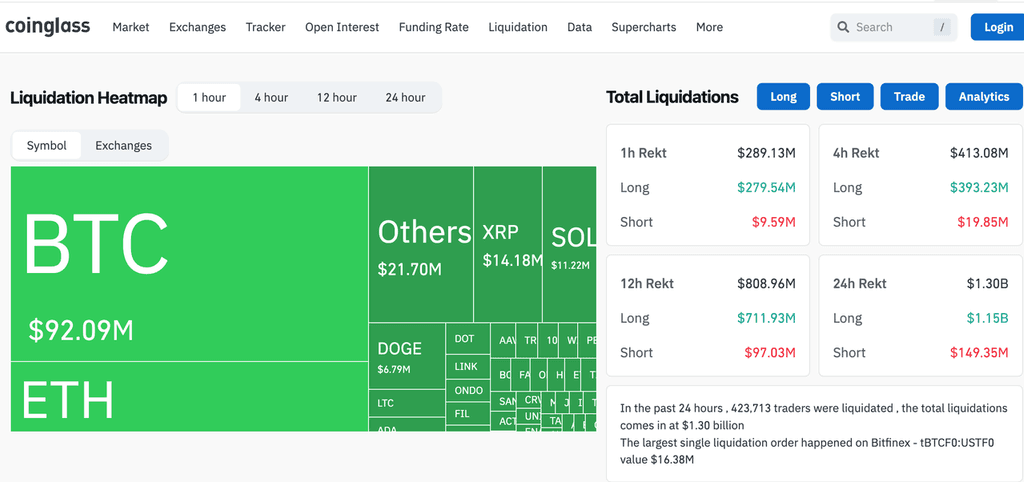Select the Symbol tab
Screen dimensions: 1024x482
tap(47, 145)
